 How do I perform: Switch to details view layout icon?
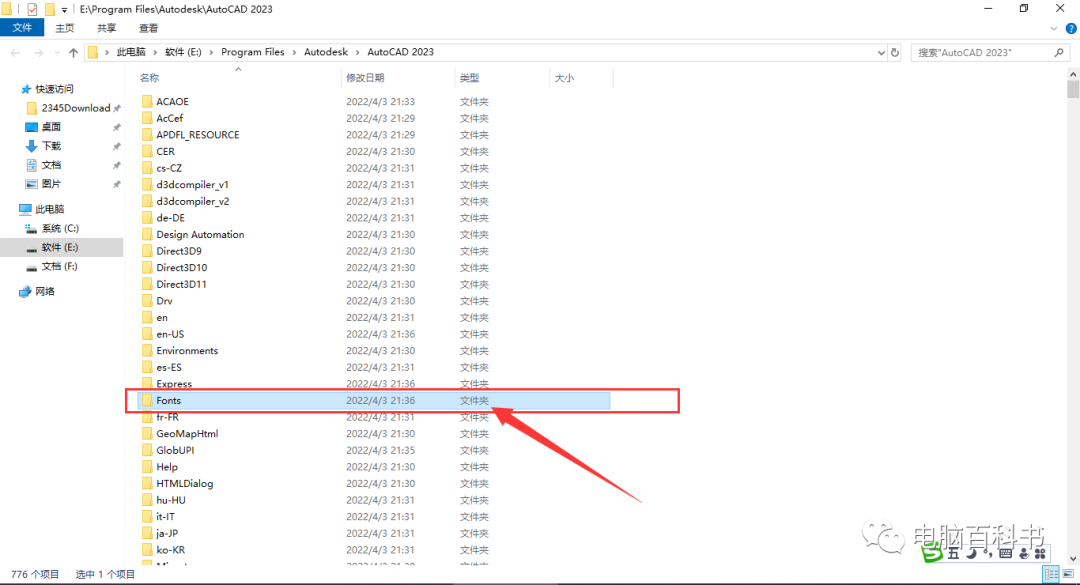pos(1051,574)
